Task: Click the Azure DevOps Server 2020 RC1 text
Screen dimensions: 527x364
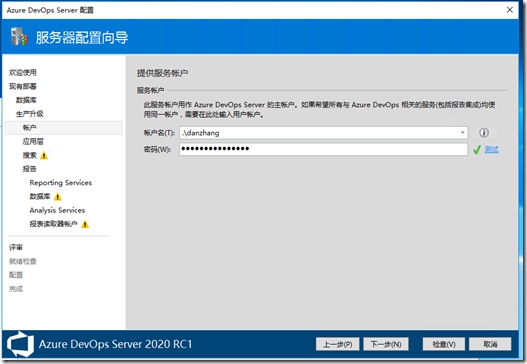Action: 116,344
